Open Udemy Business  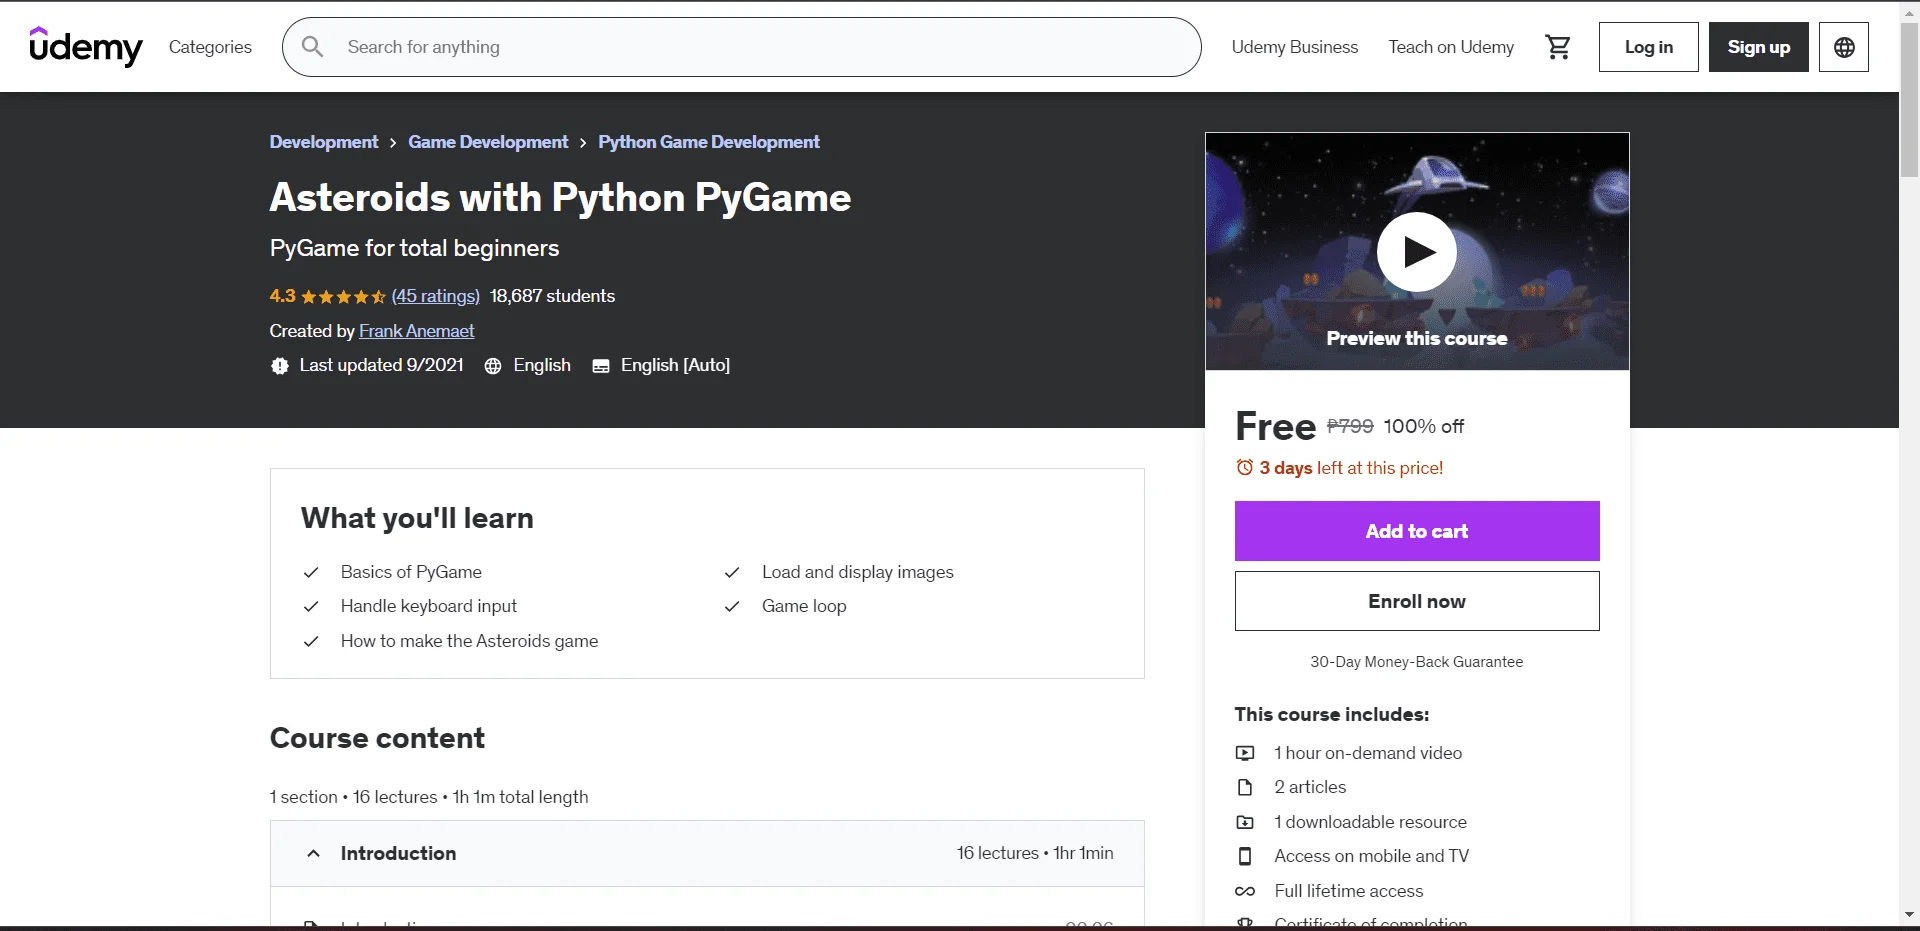tap(1294, 47)
